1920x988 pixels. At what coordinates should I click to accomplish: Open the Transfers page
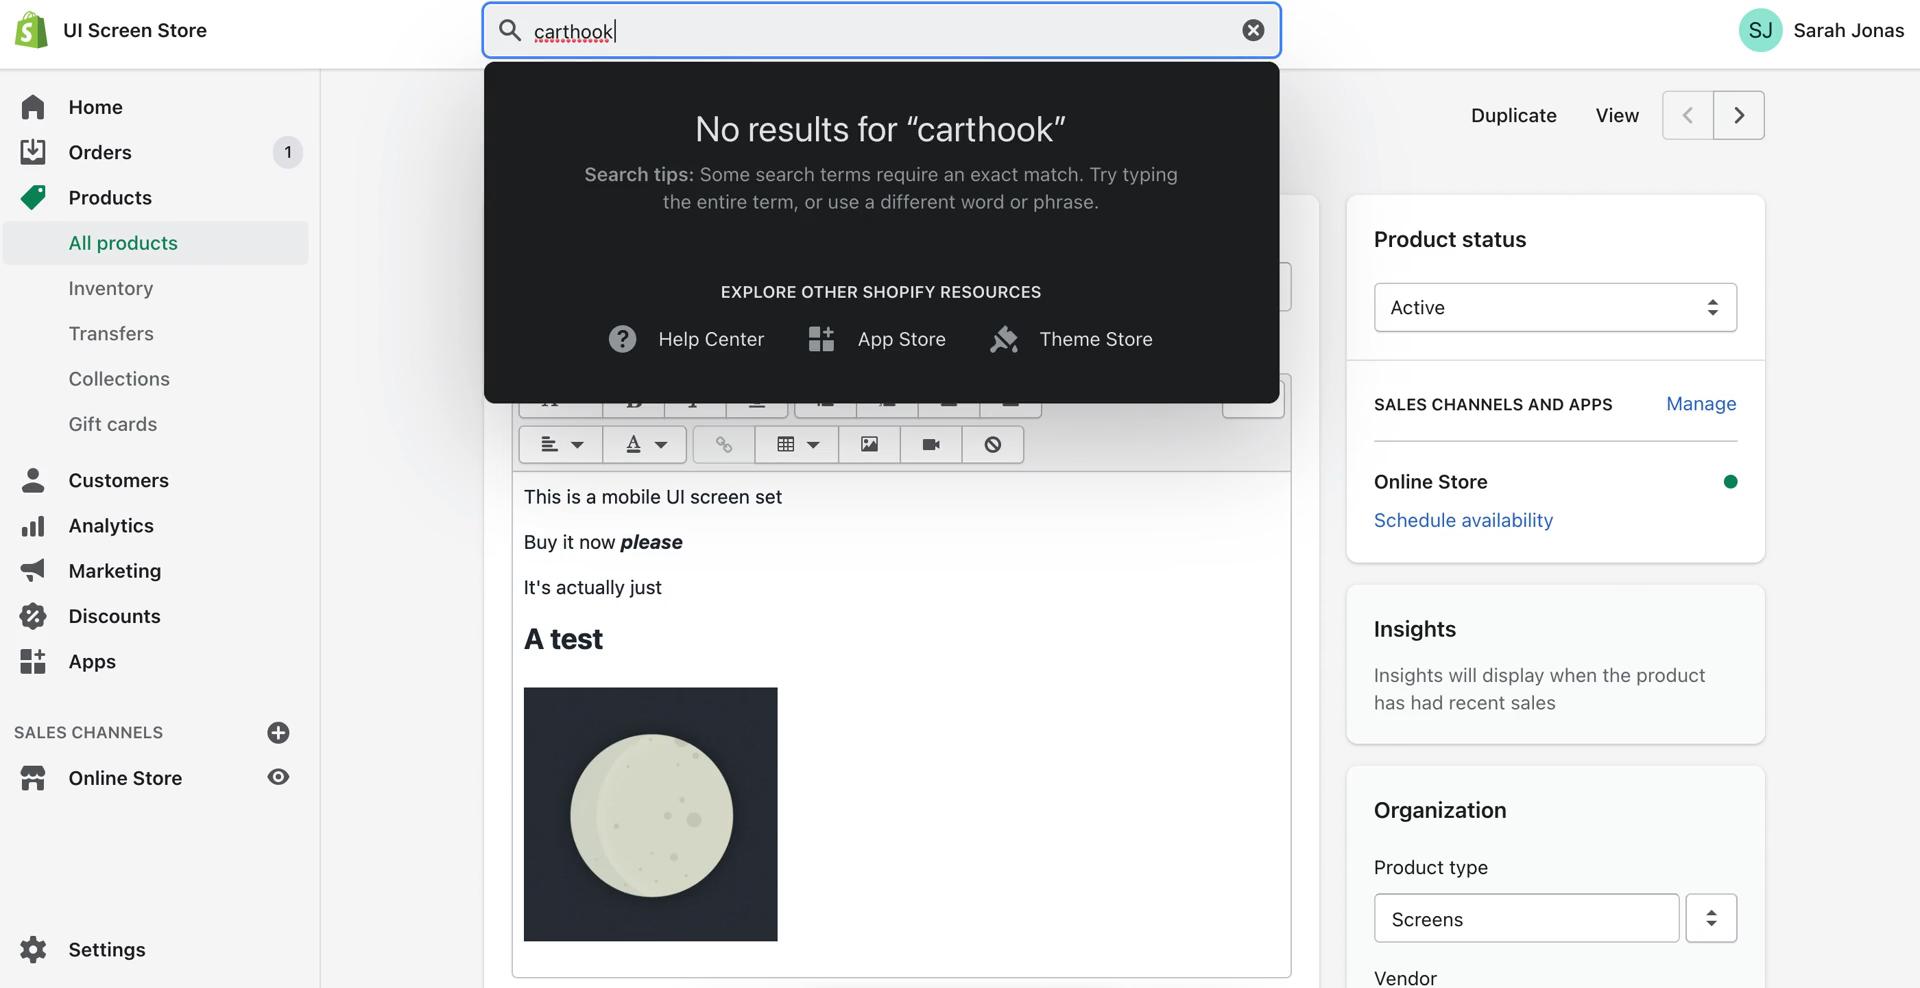tap(111, 333)
